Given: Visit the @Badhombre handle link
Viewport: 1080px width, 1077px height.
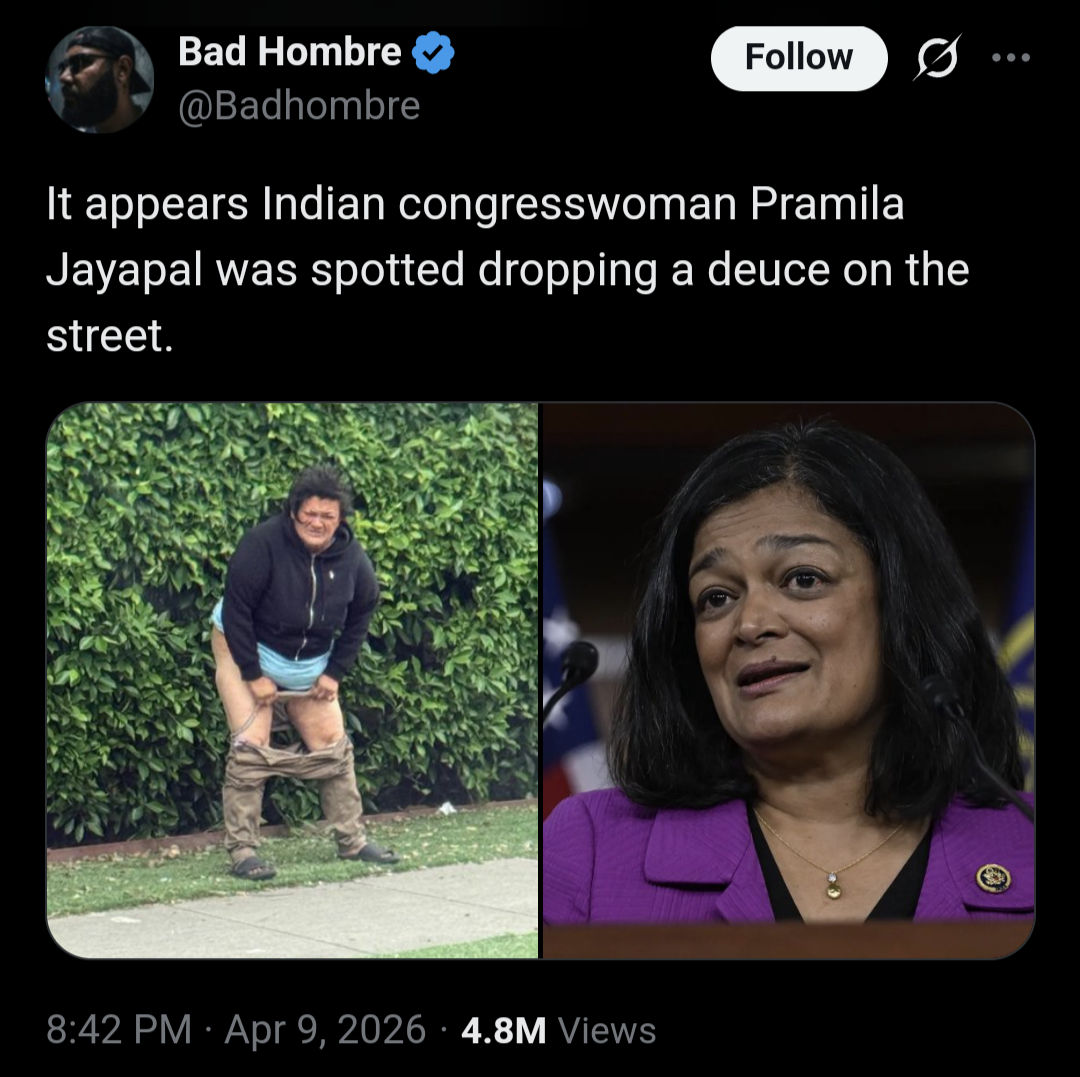Looking at the screenshot, I should (x=299, y=105).
